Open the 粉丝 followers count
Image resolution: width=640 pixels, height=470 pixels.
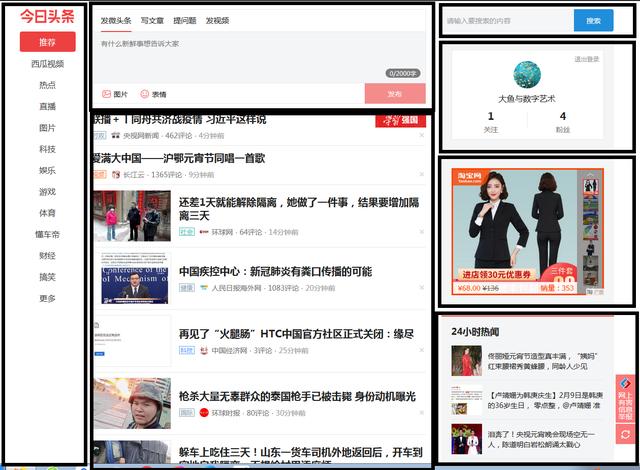562,122
